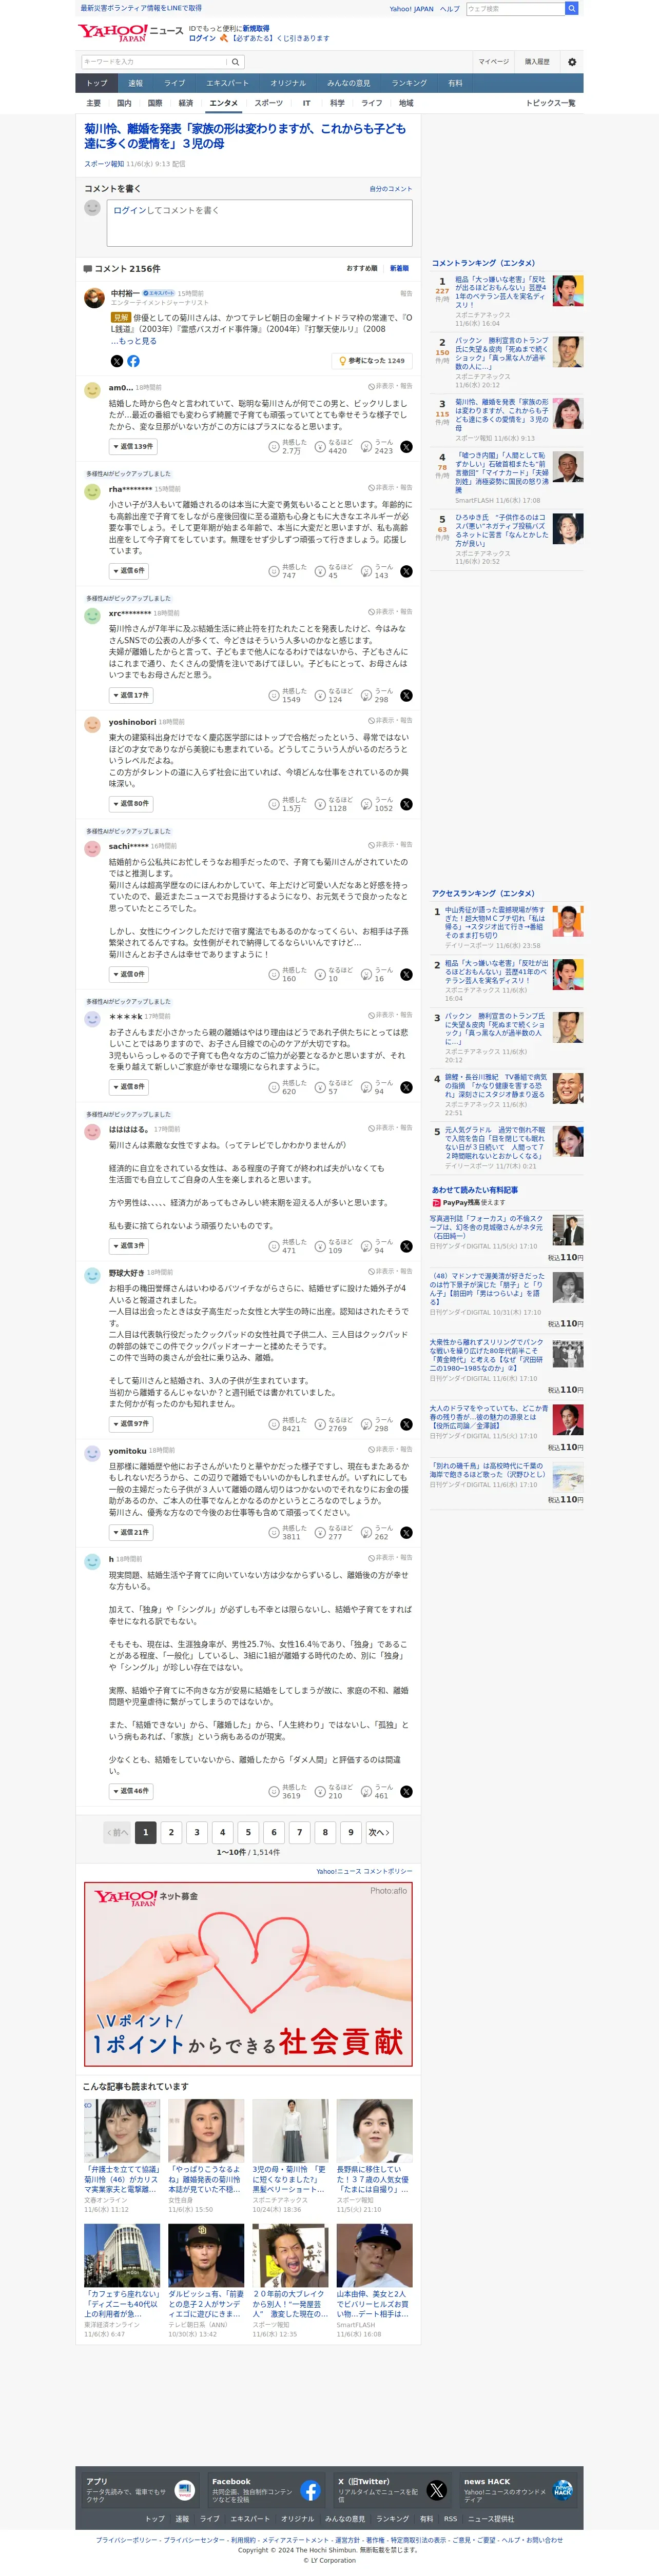The width and height of the screenshot is (659, 2576).
Task: Click the 参考になった 1249 button
Action: tap(371, 361)
